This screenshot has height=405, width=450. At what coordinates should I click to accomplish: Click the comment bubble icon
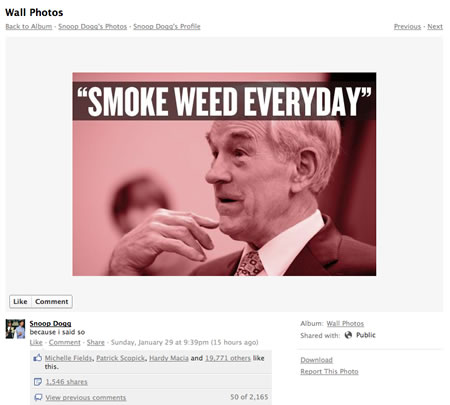(38, 397)
